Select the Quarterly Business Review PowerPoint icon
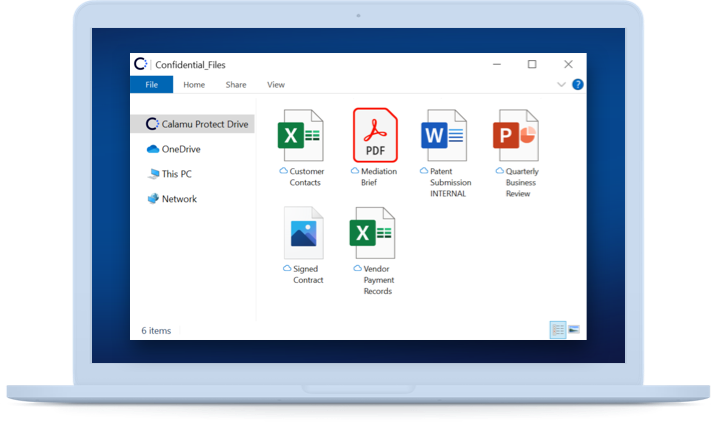Screen dimensions: 711x424 point(516,135)
